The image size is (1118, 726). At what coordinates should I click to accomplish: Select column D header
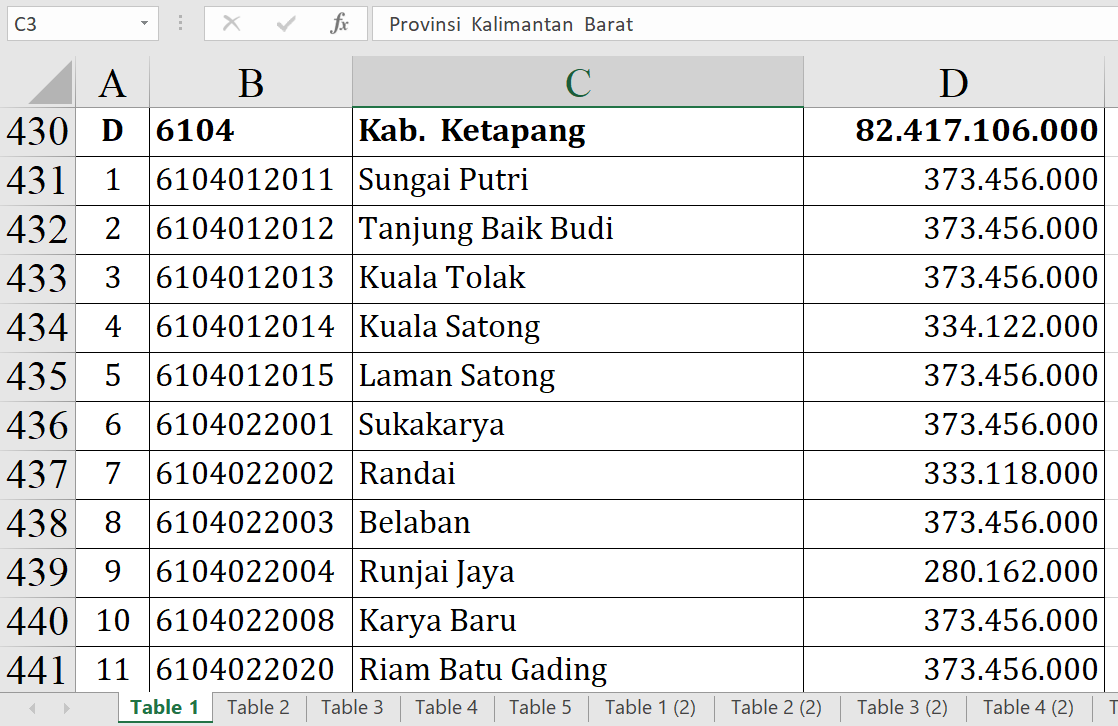953,83
